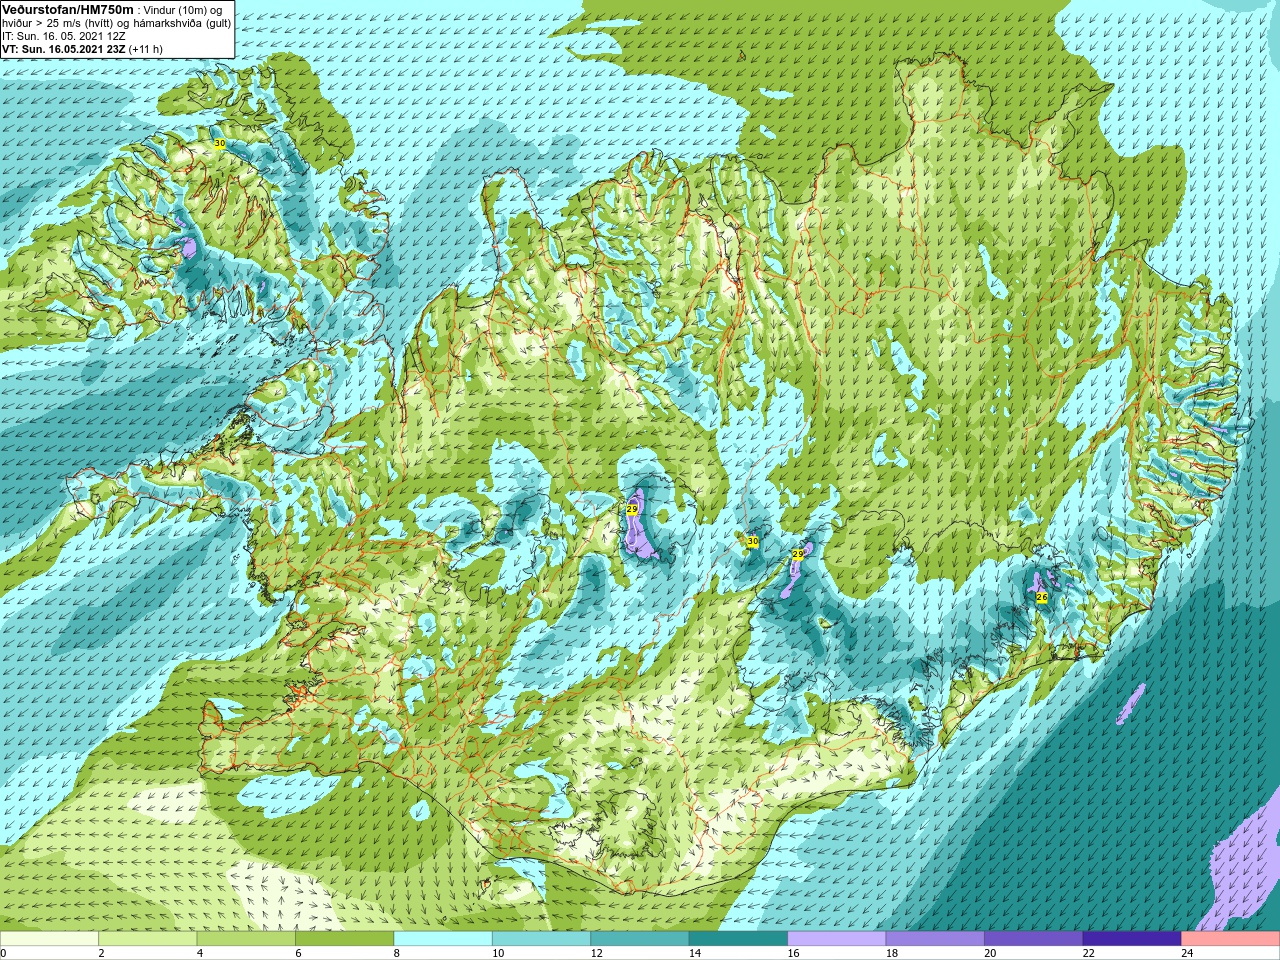
Task: Click the 'hviður > 25 m/s (hvítt)' description line
Action: 58,23
